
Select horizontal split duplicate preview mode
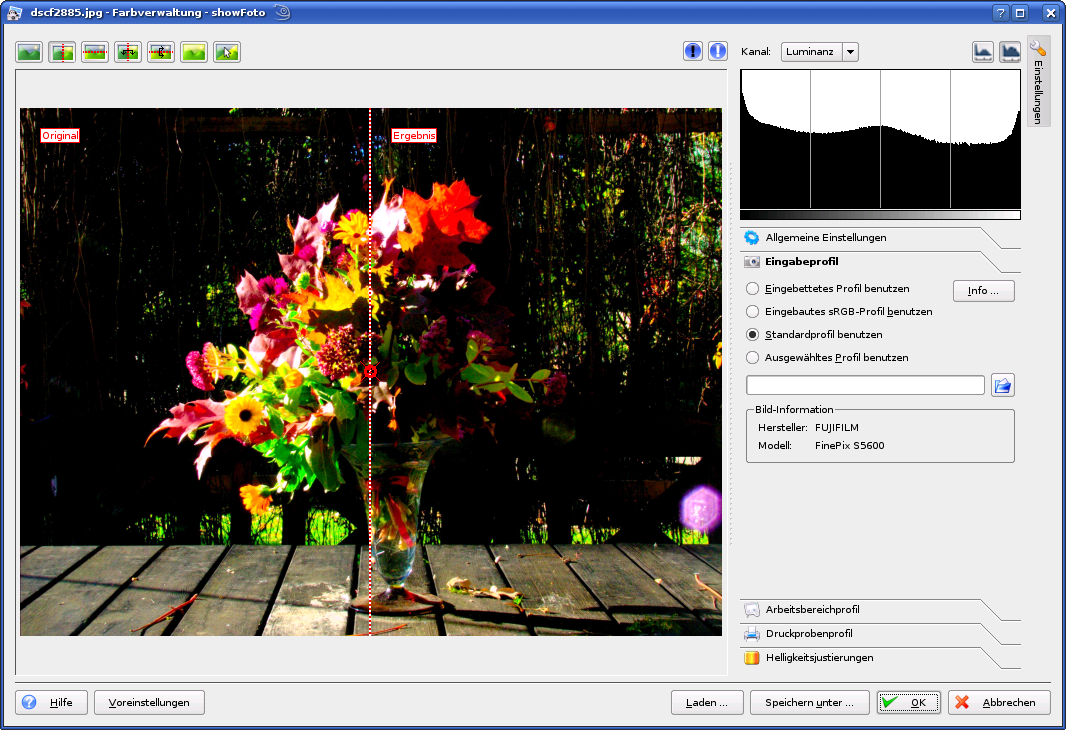click(x=161, y=52)
